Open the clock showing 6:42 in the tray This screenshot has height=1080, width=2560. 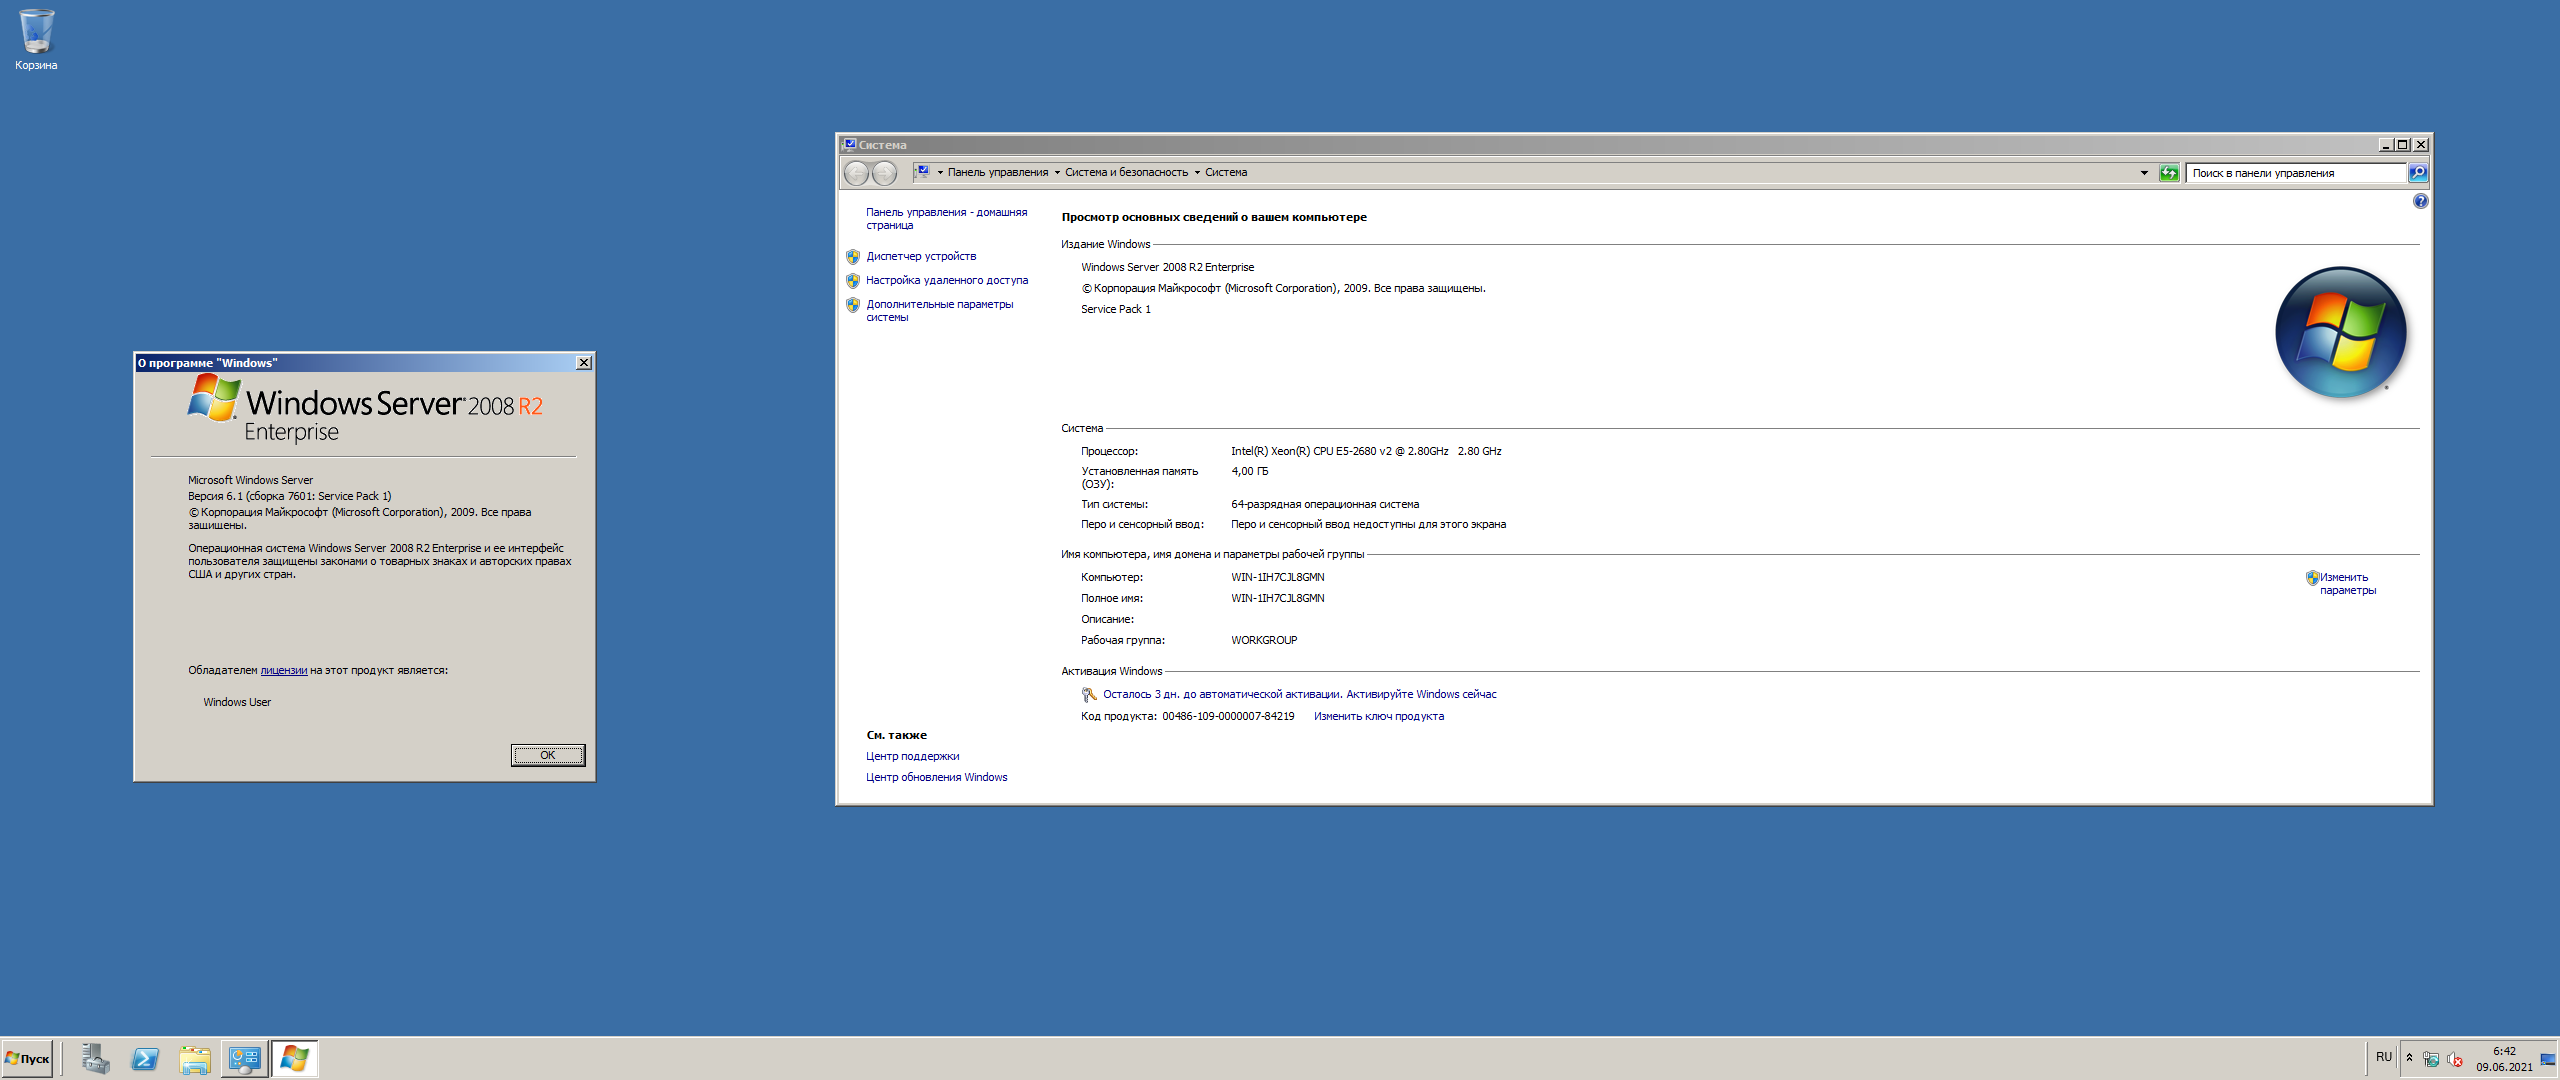click(x=2504, y=1059)
